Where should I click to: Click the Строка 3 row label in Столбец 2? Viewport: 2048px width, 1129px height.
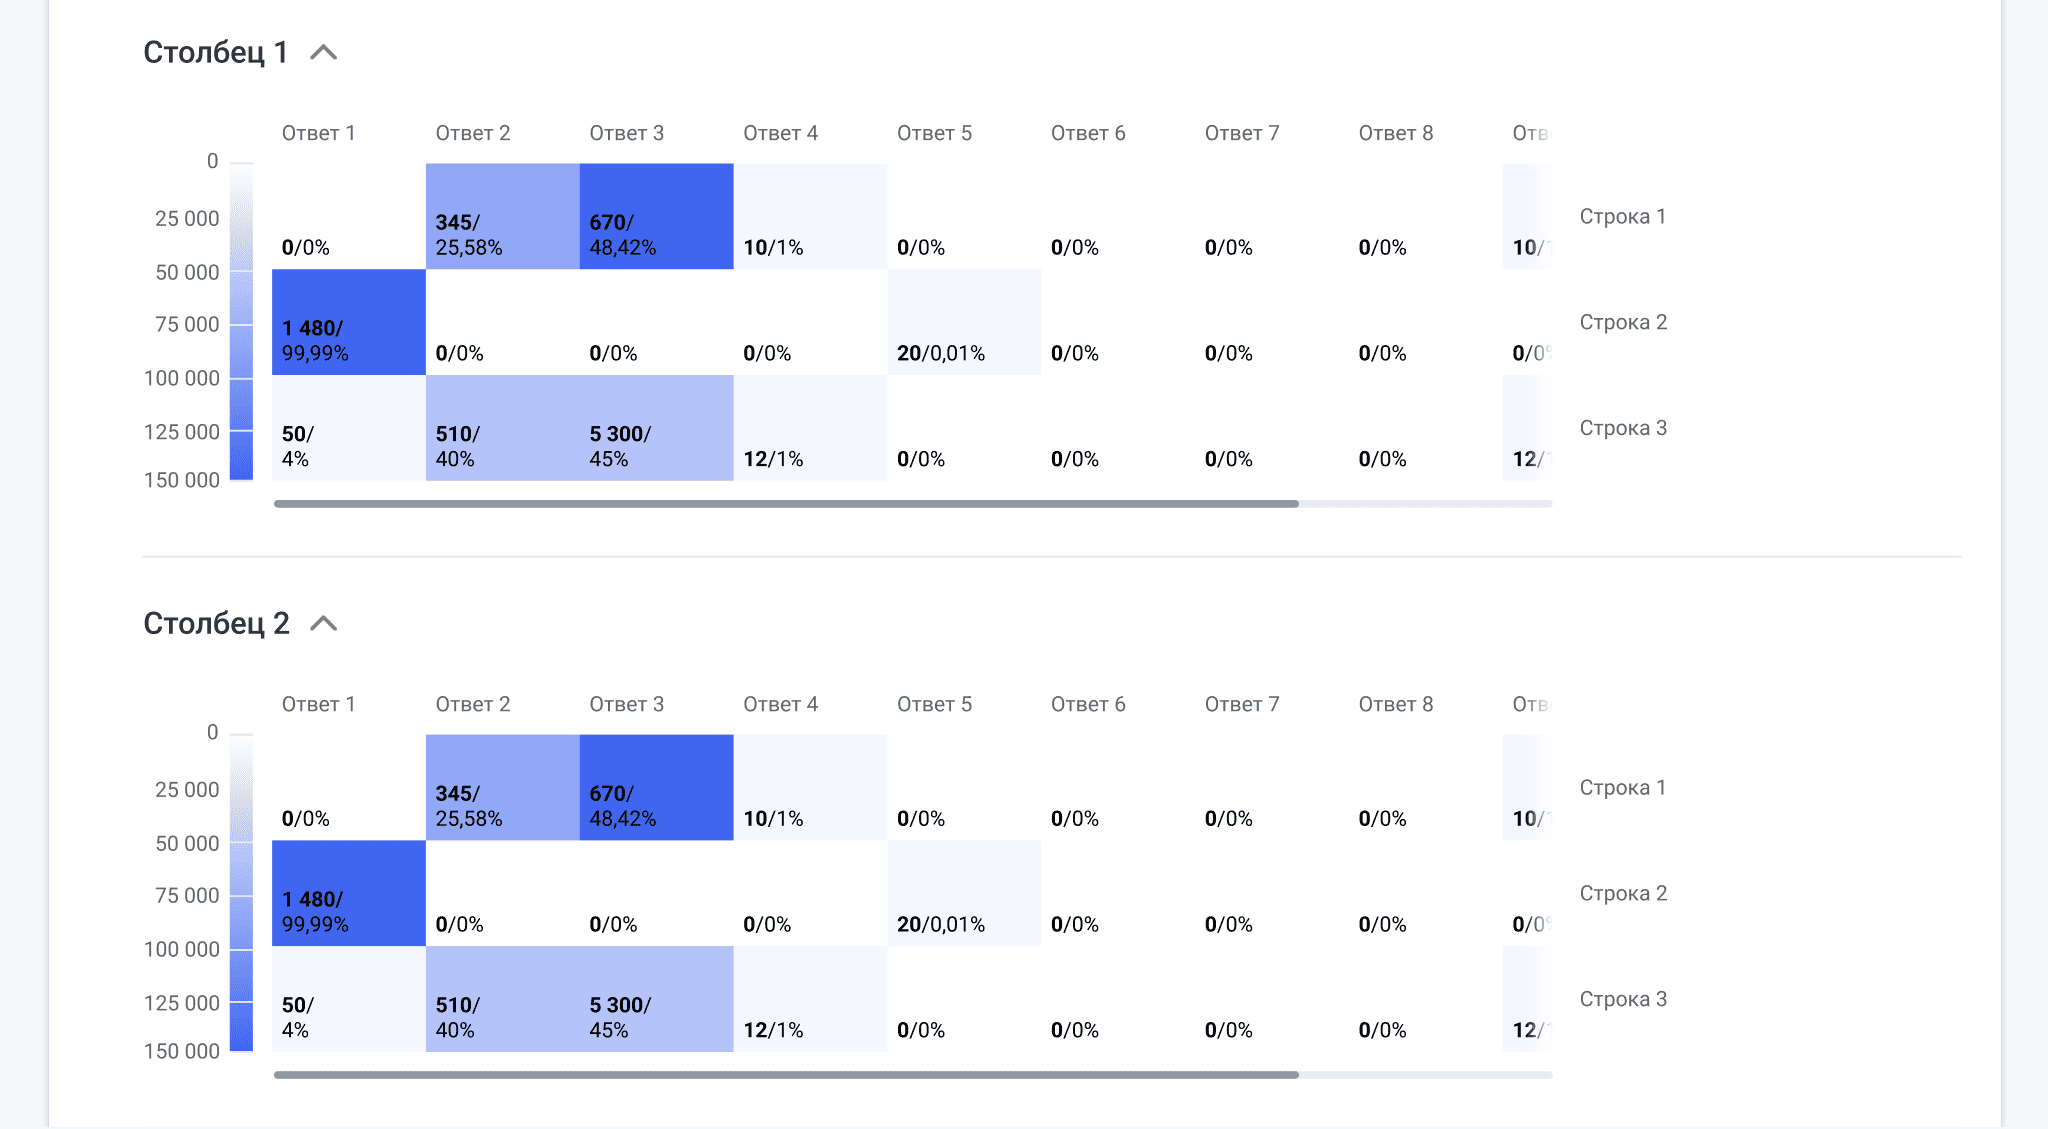point(1622,999)
